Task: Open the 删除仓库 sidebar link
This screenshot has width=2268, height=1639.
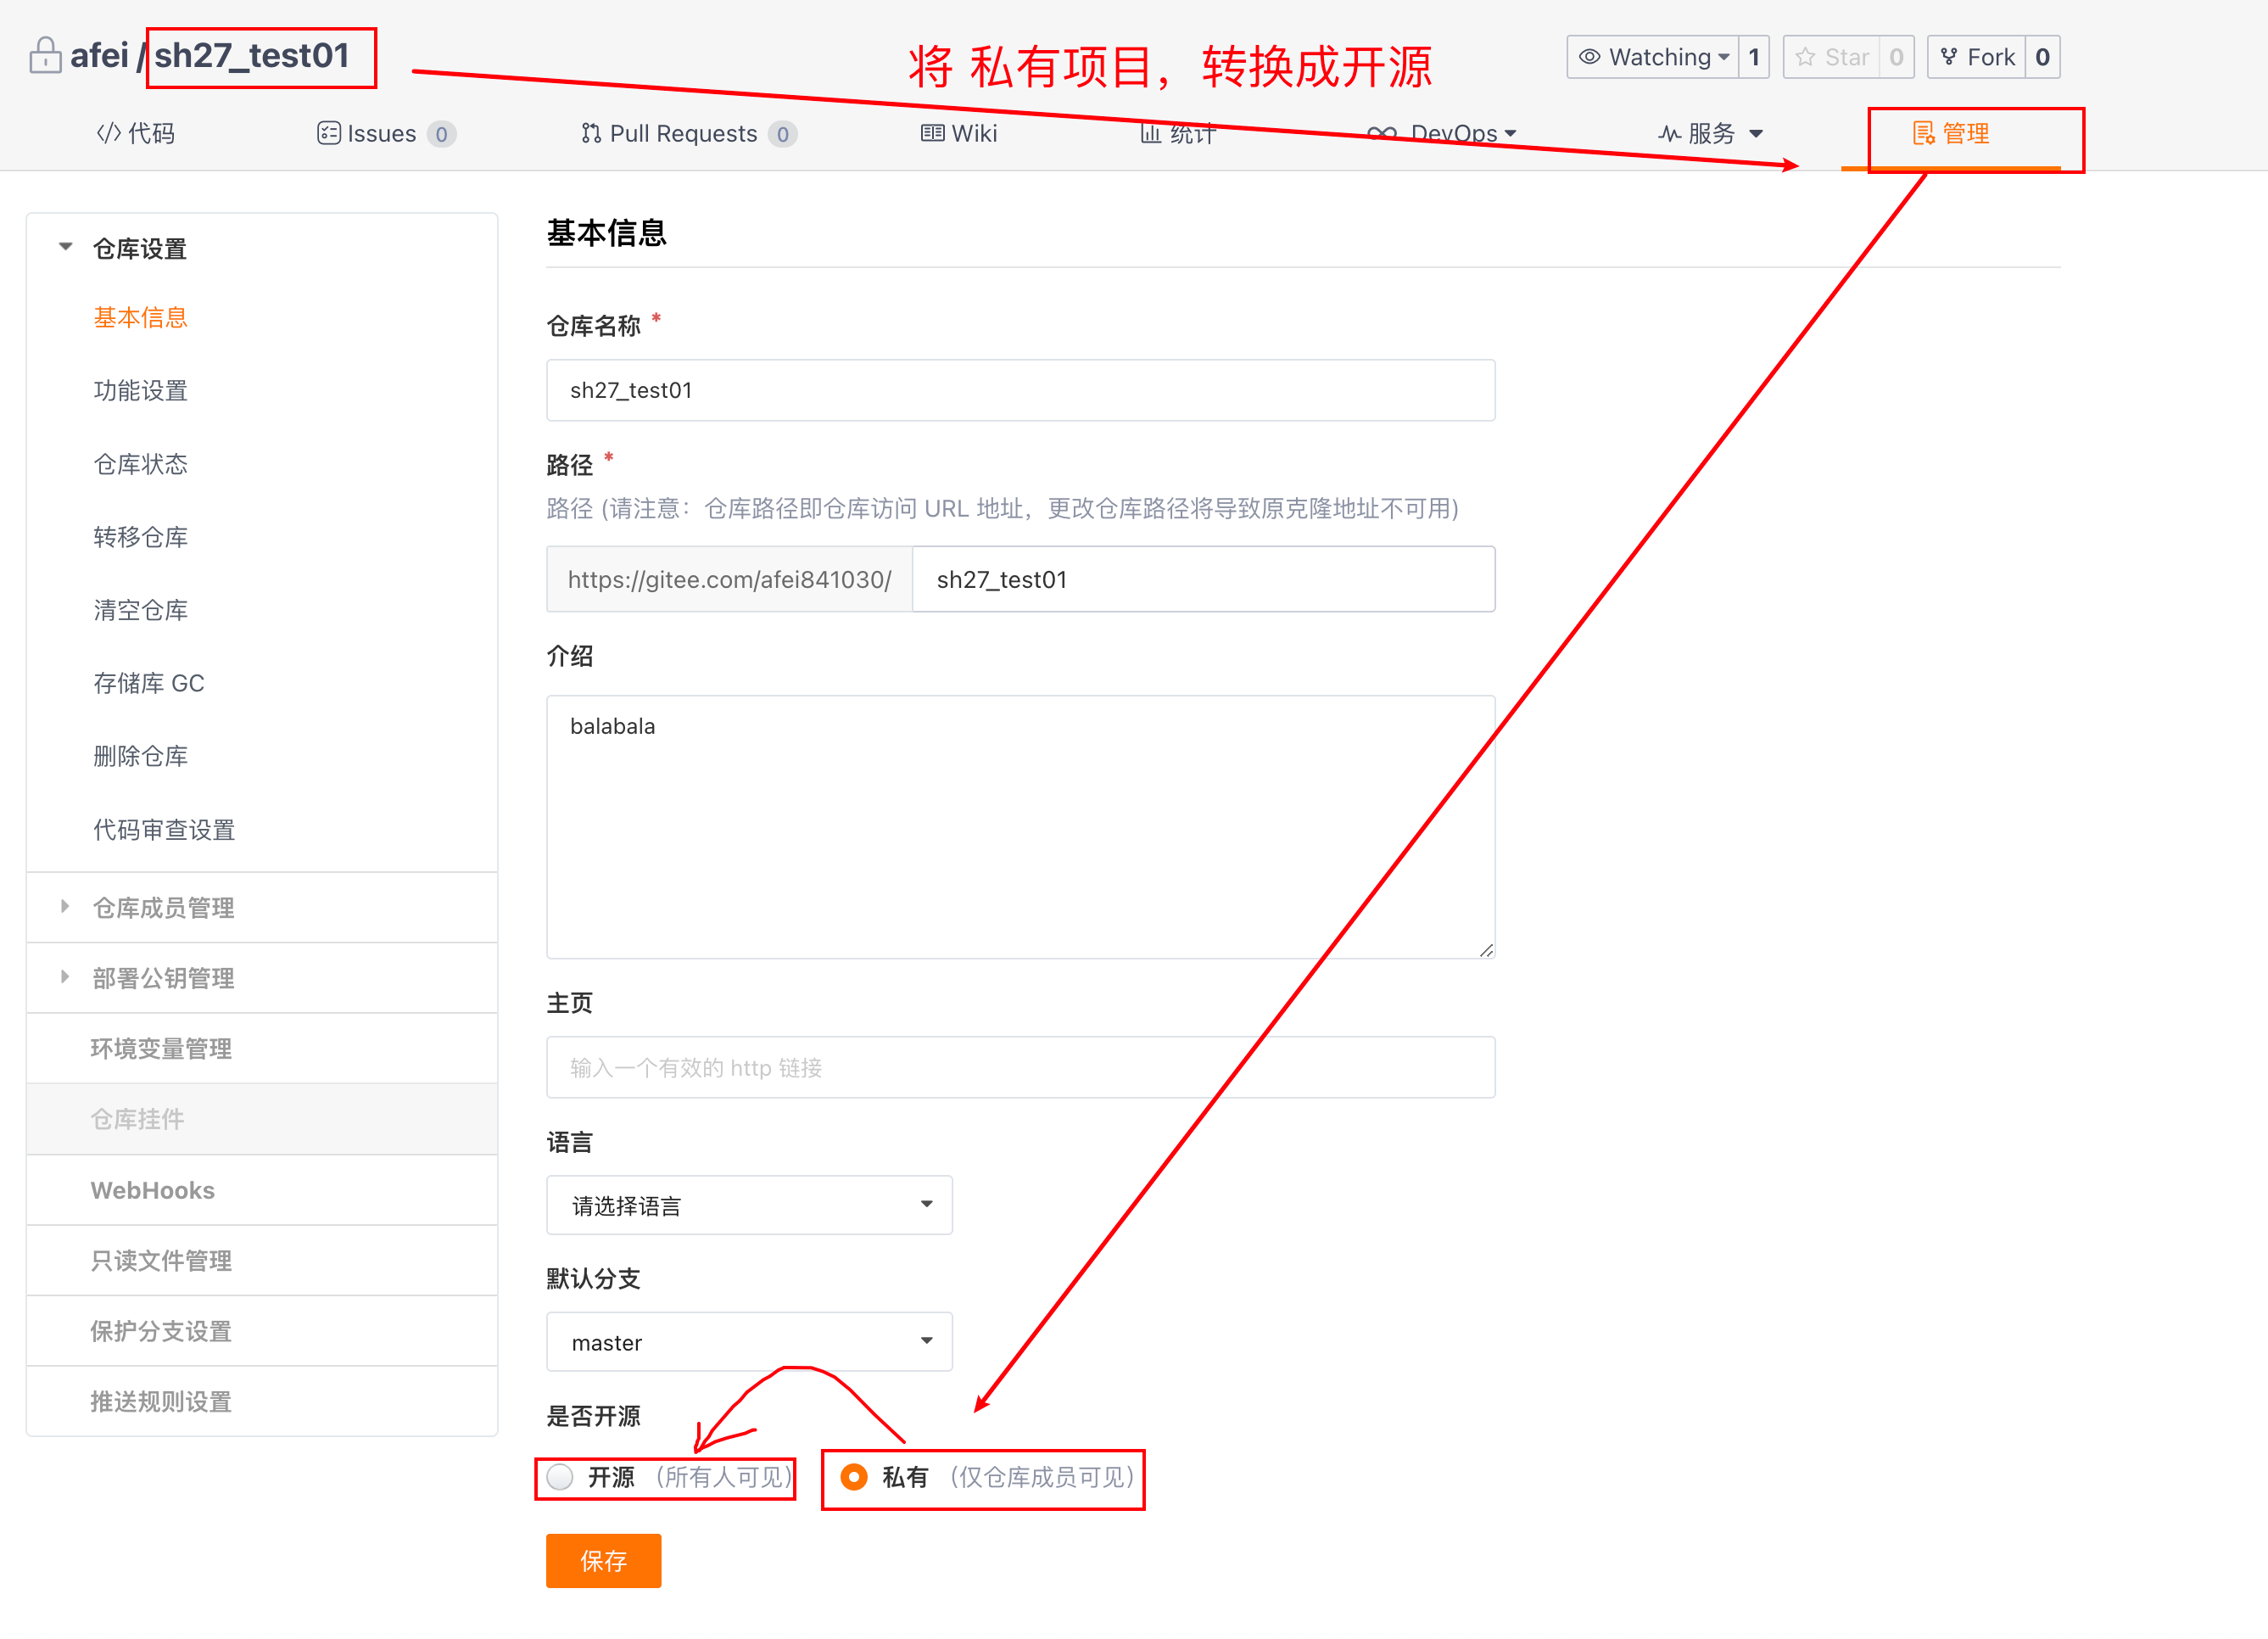Action: [x=140, y=756]
